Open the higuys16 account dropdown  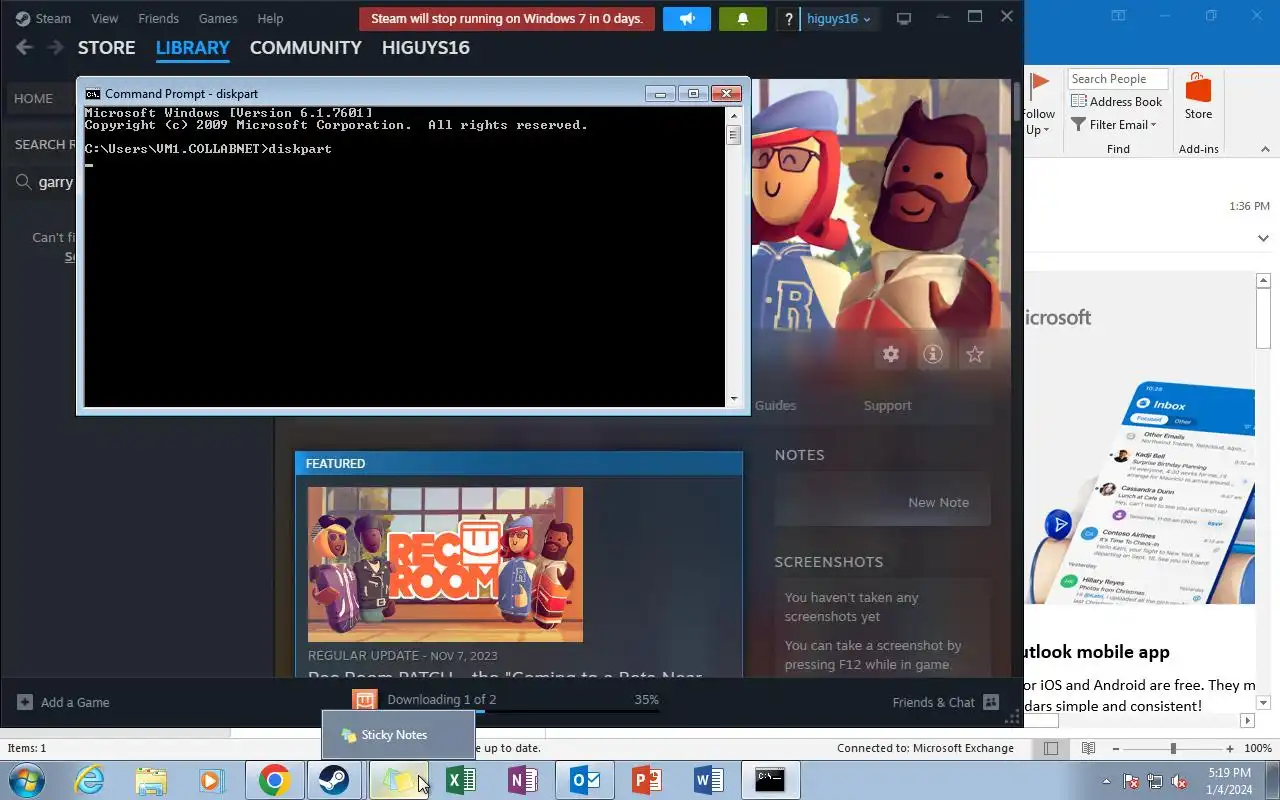click(x=839, y=19)
